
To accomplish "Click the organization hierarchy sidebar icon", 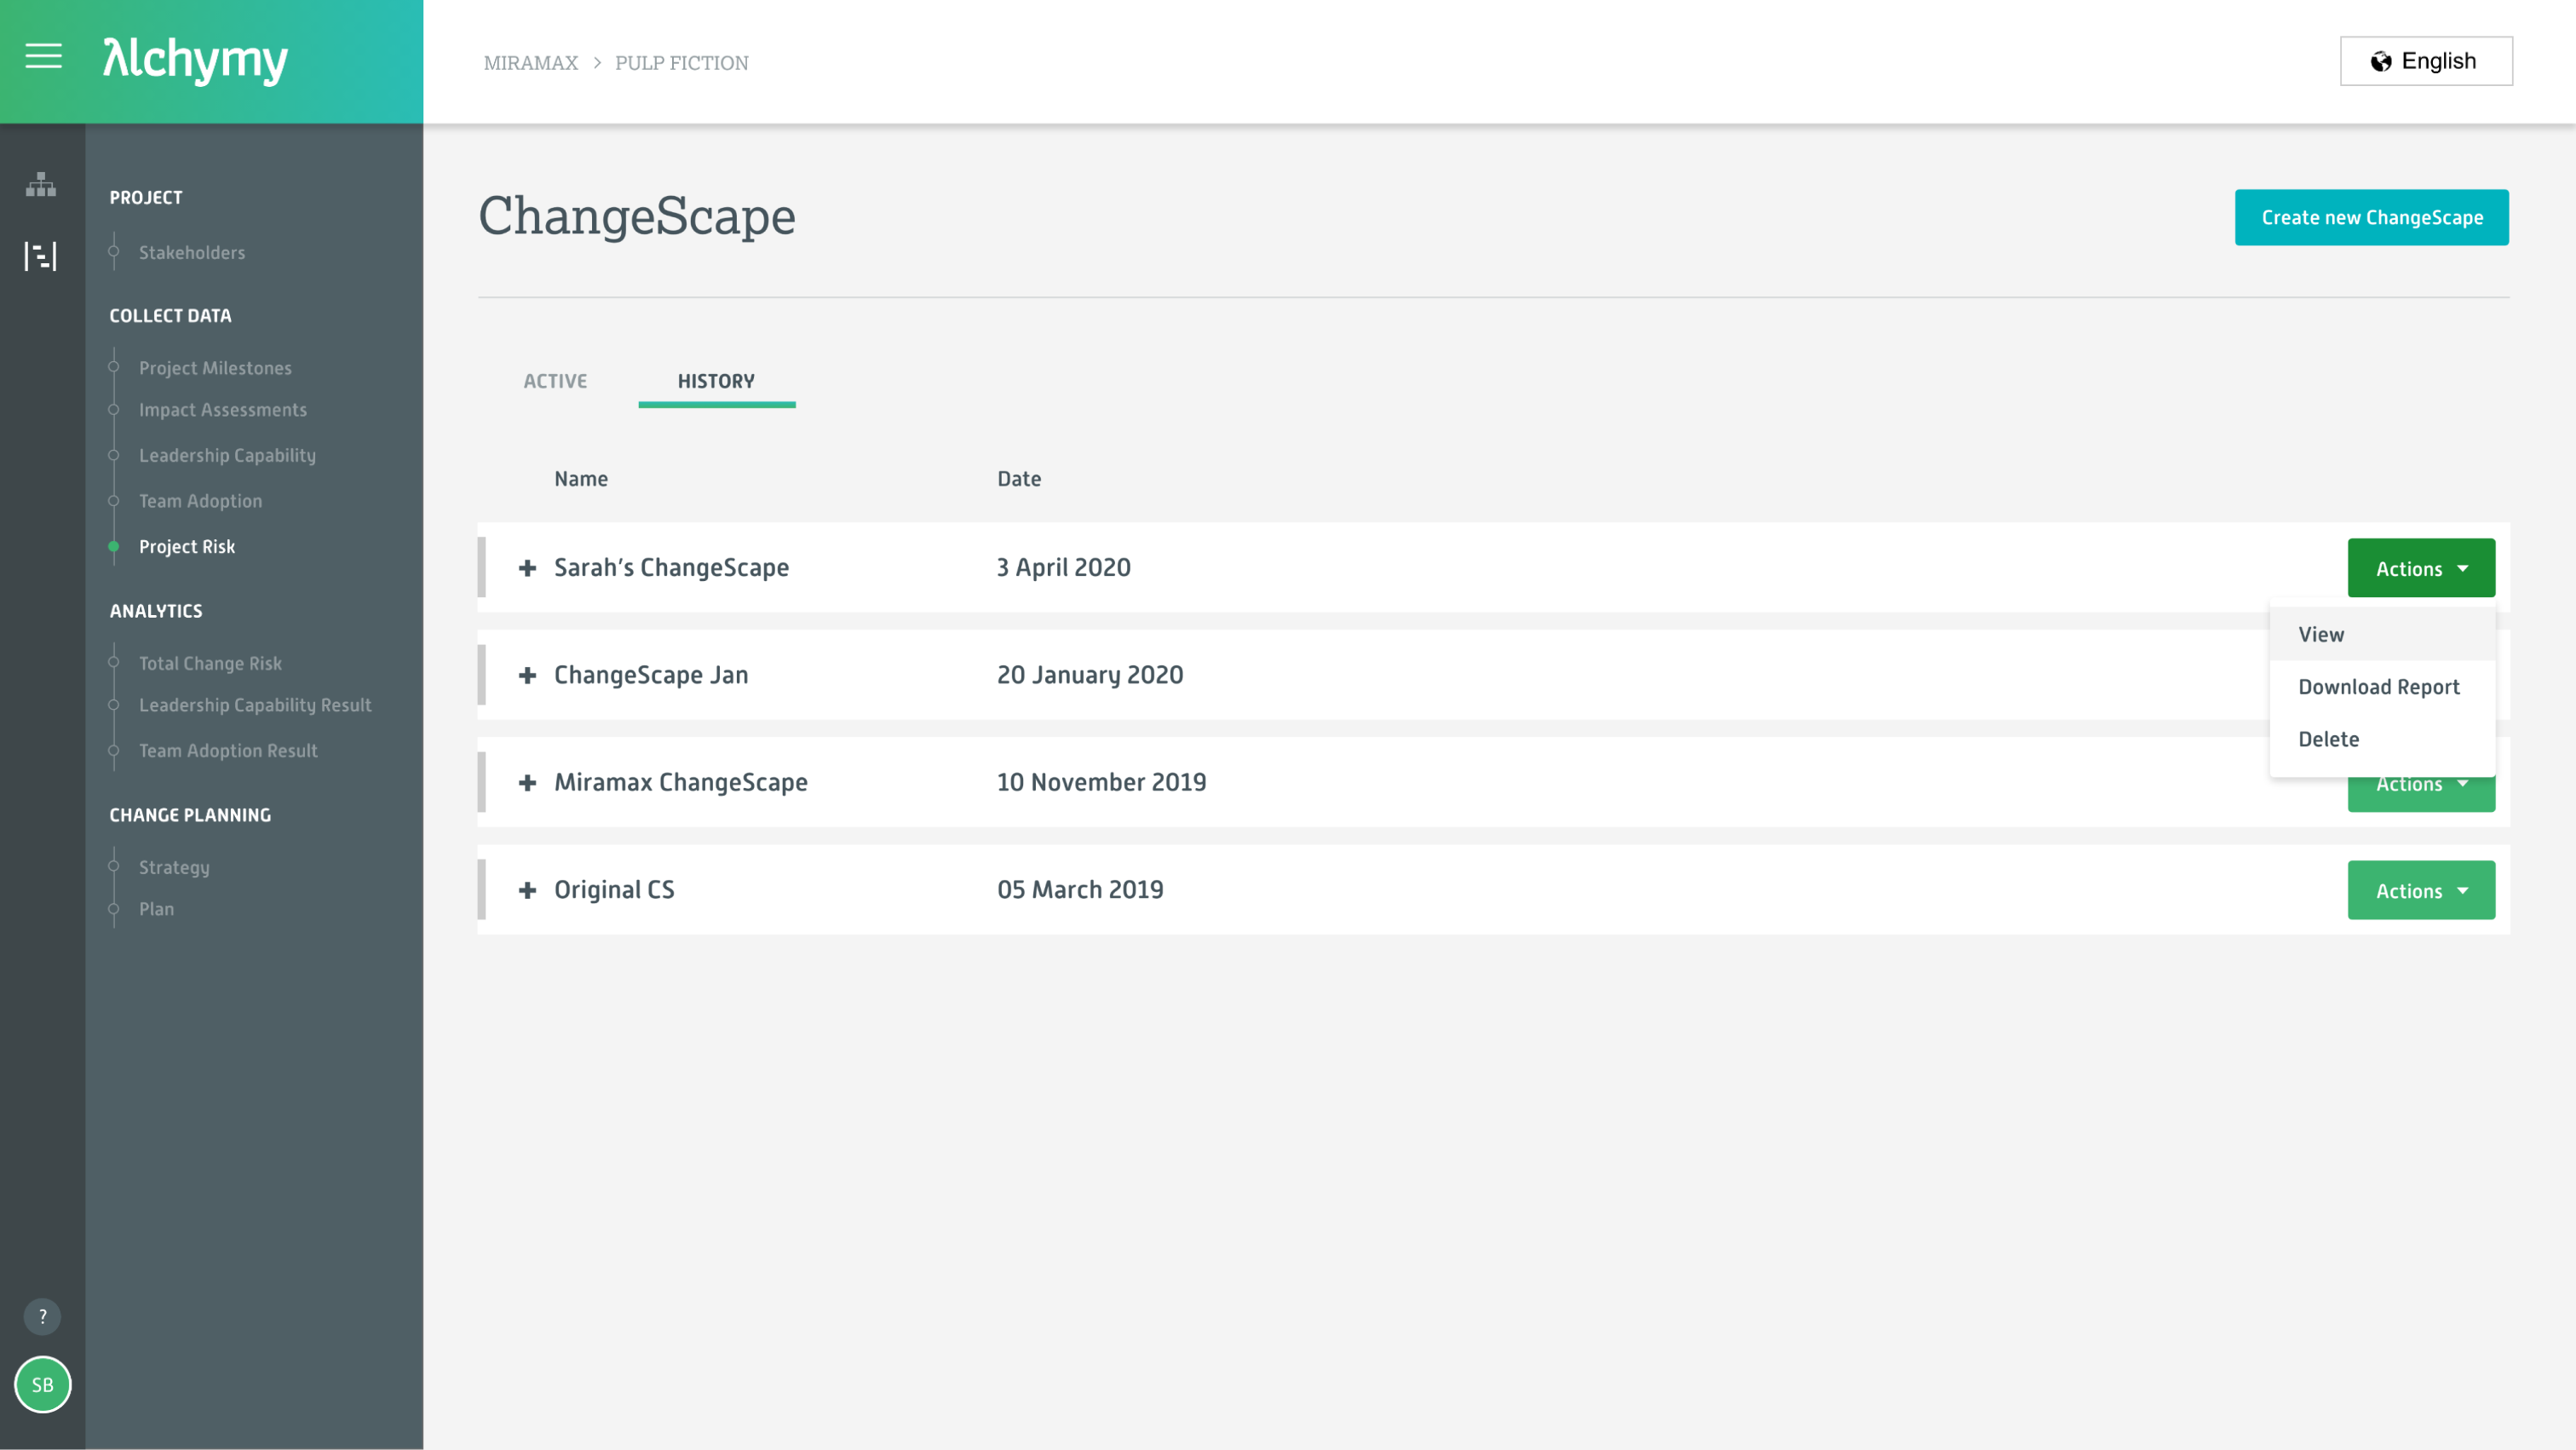I will 41,184.
